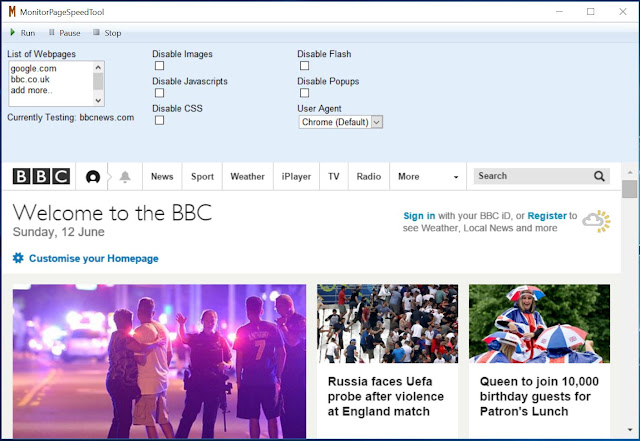Image resolution: width=640 pixels, height=441 pixels.
Task: Click the Run toolbar button
Action: [x=23, y=33]
